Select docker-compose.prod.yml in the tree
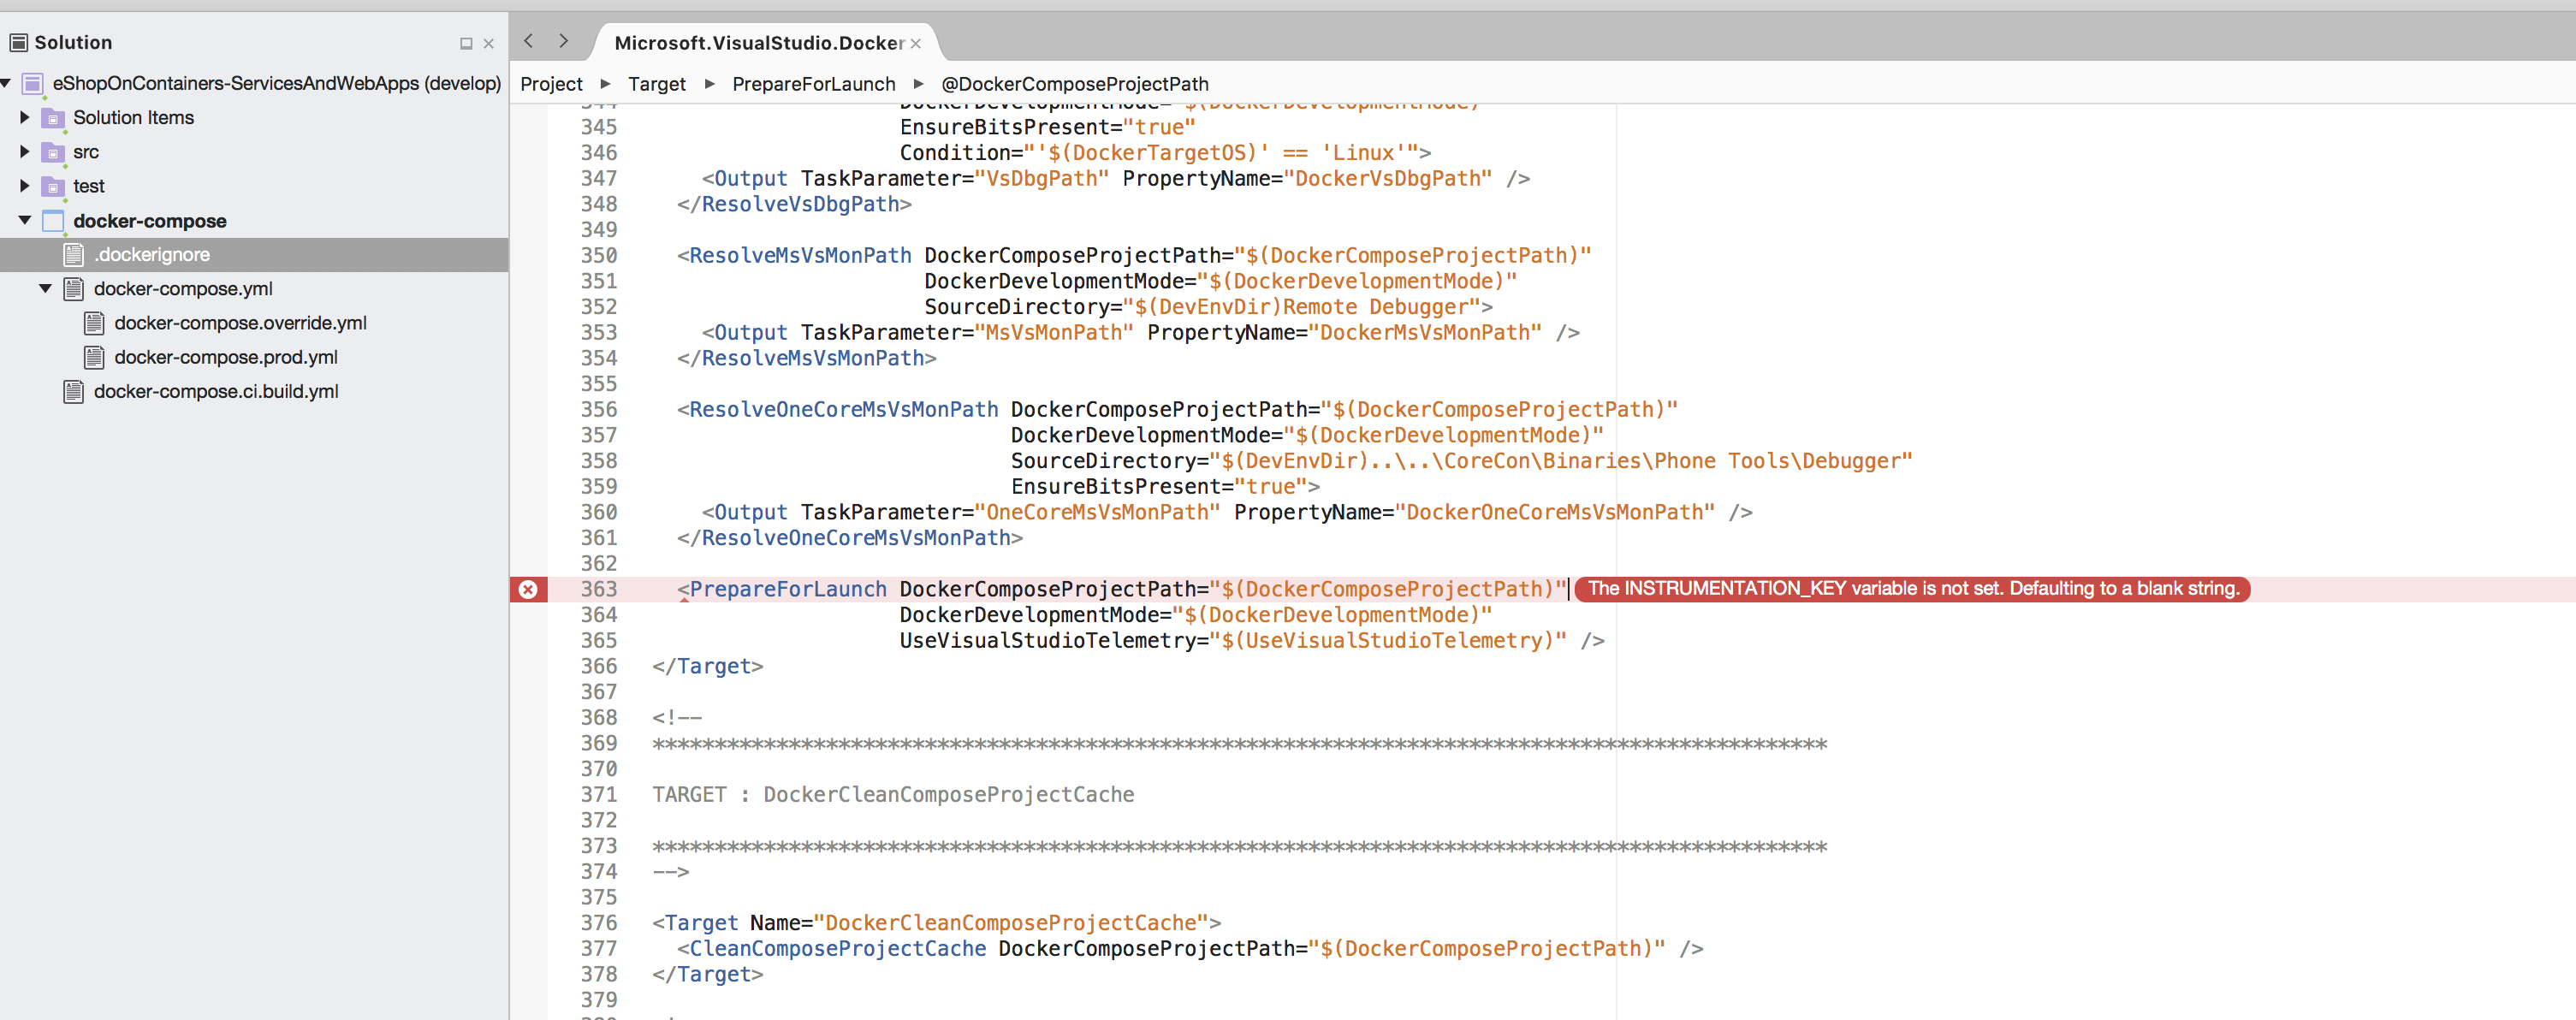 pyautogui.click(x=226, y=357)
